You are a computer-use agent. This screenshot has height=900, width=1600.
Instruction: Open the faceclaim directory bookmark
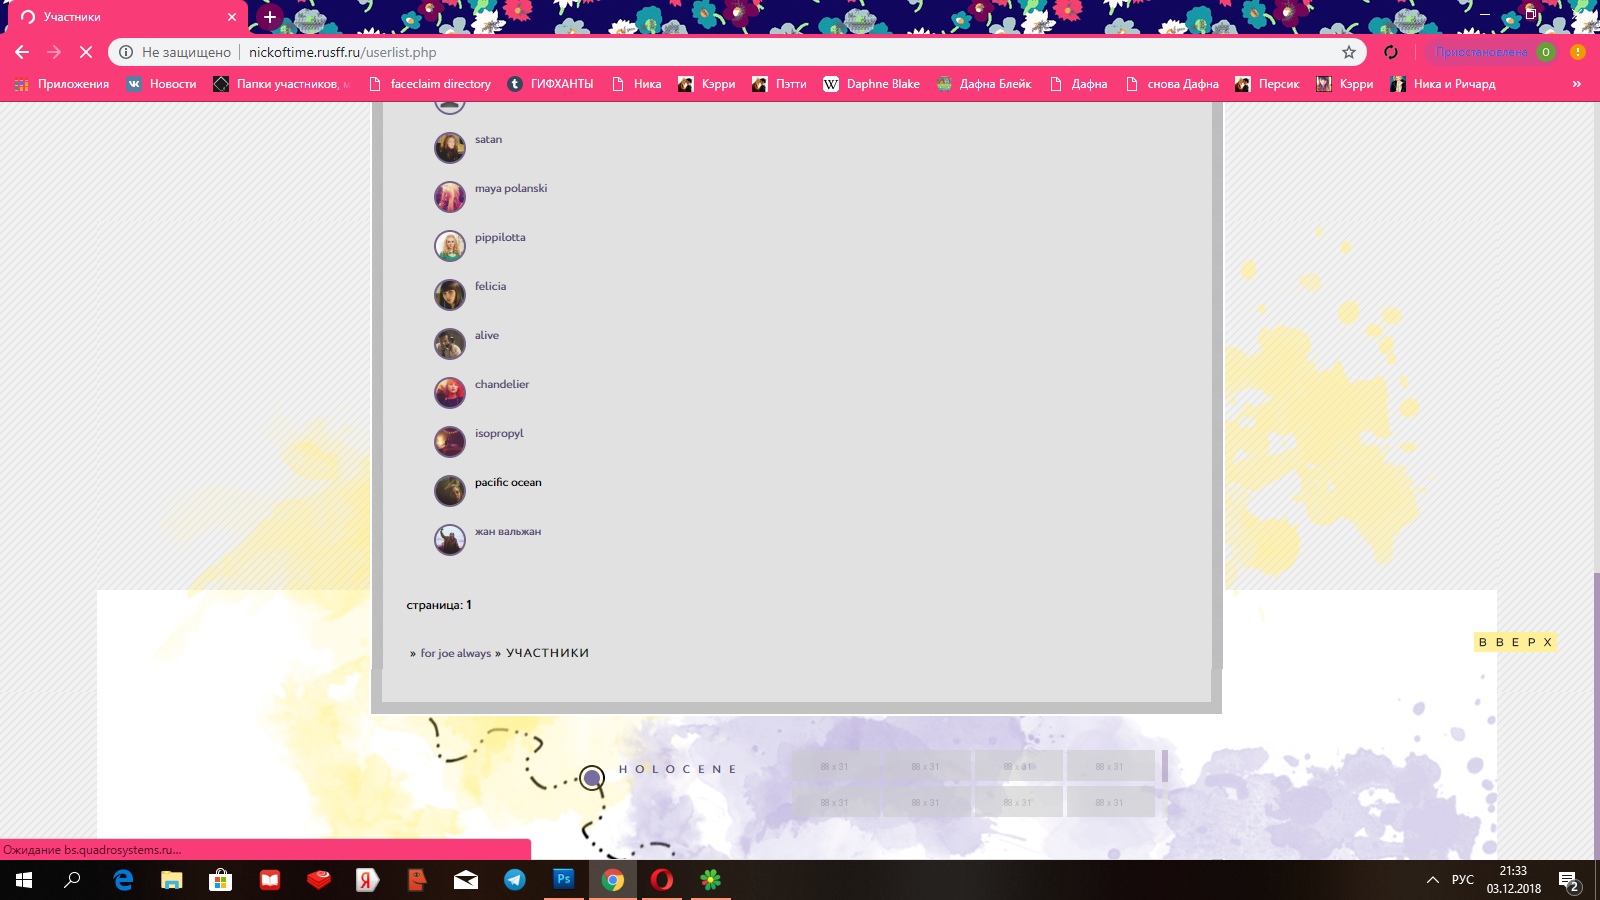pos(430,84)
